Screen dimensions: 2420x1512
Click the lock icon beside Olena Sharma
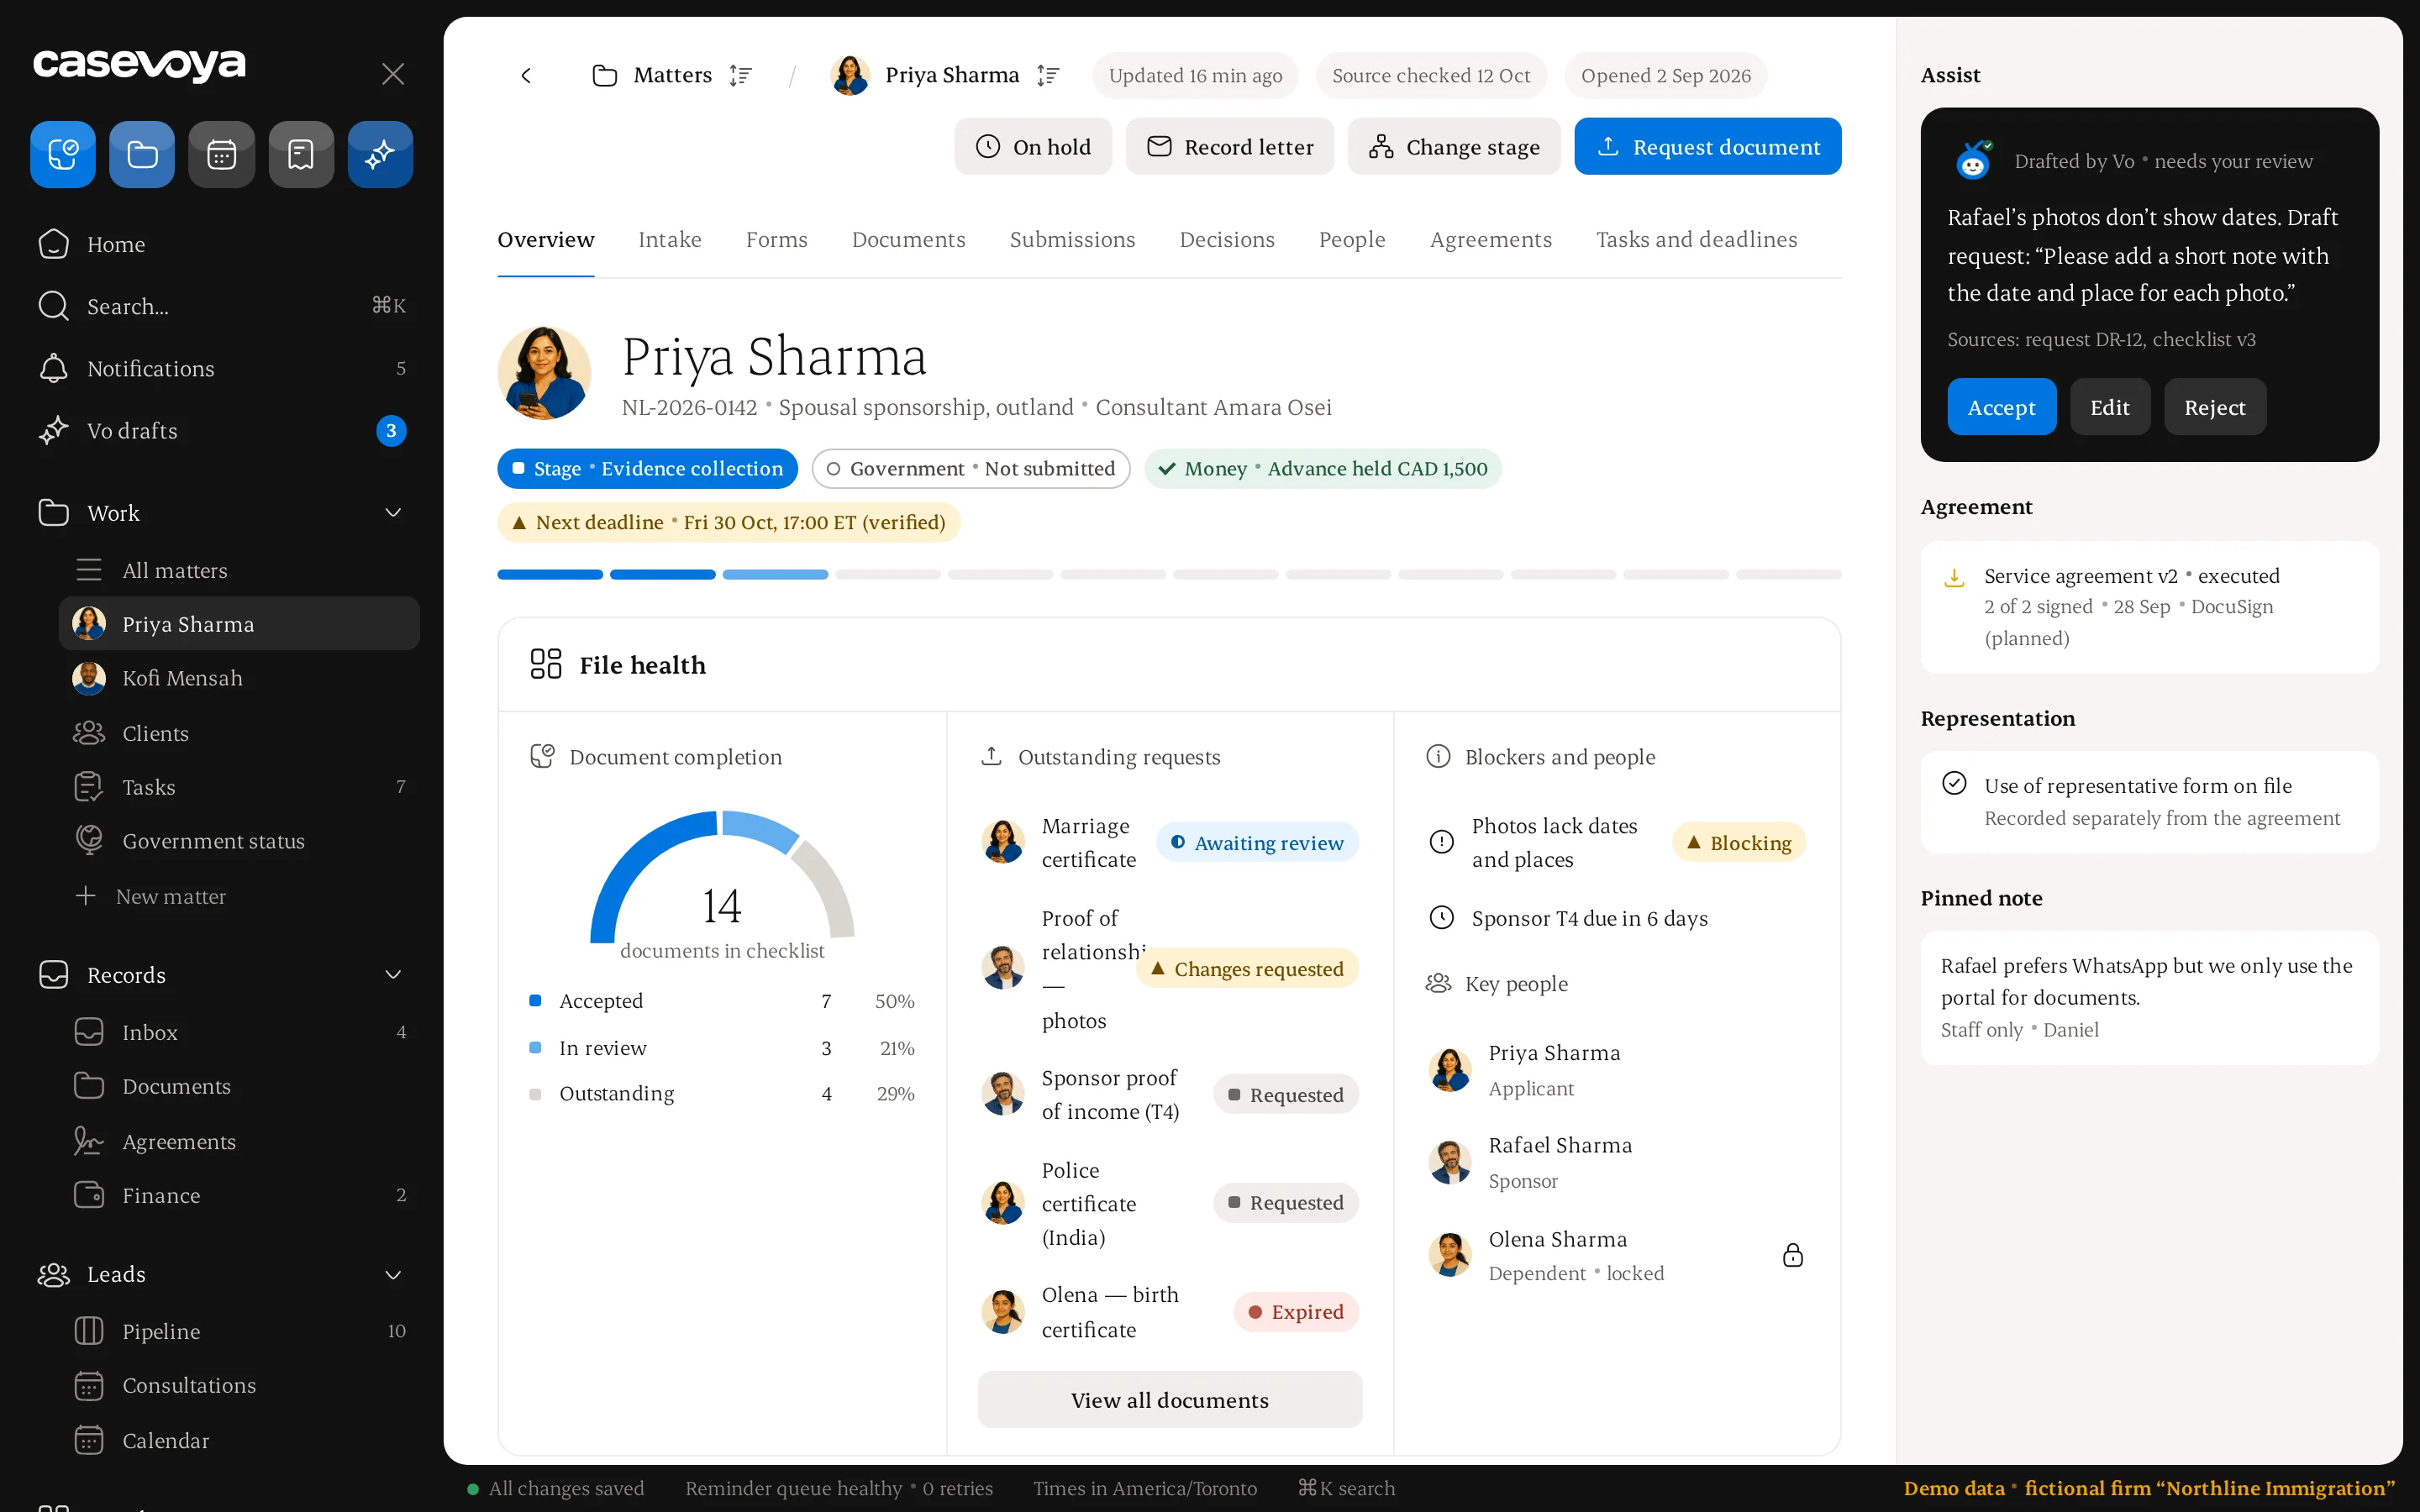[1793, 1255]
